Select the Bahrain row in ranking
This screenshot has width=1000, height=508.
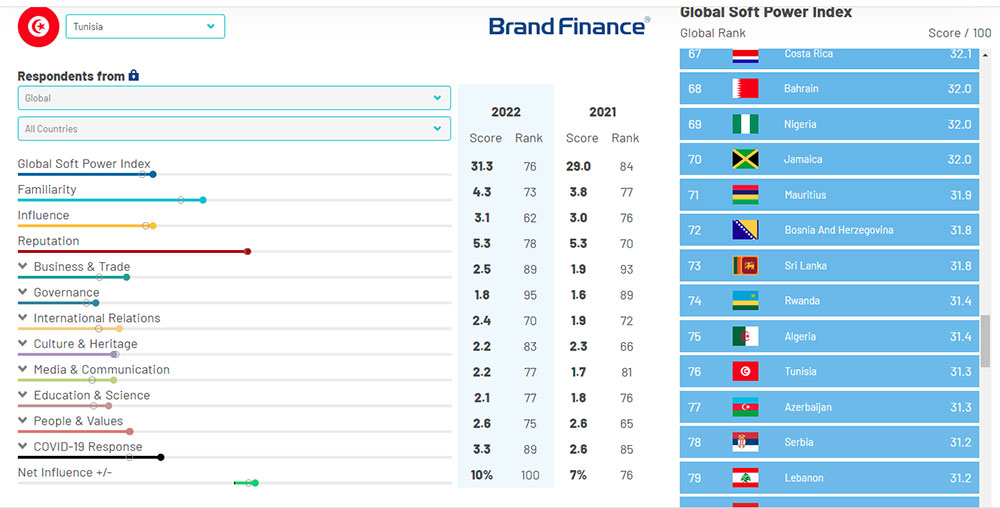point(829,89)
